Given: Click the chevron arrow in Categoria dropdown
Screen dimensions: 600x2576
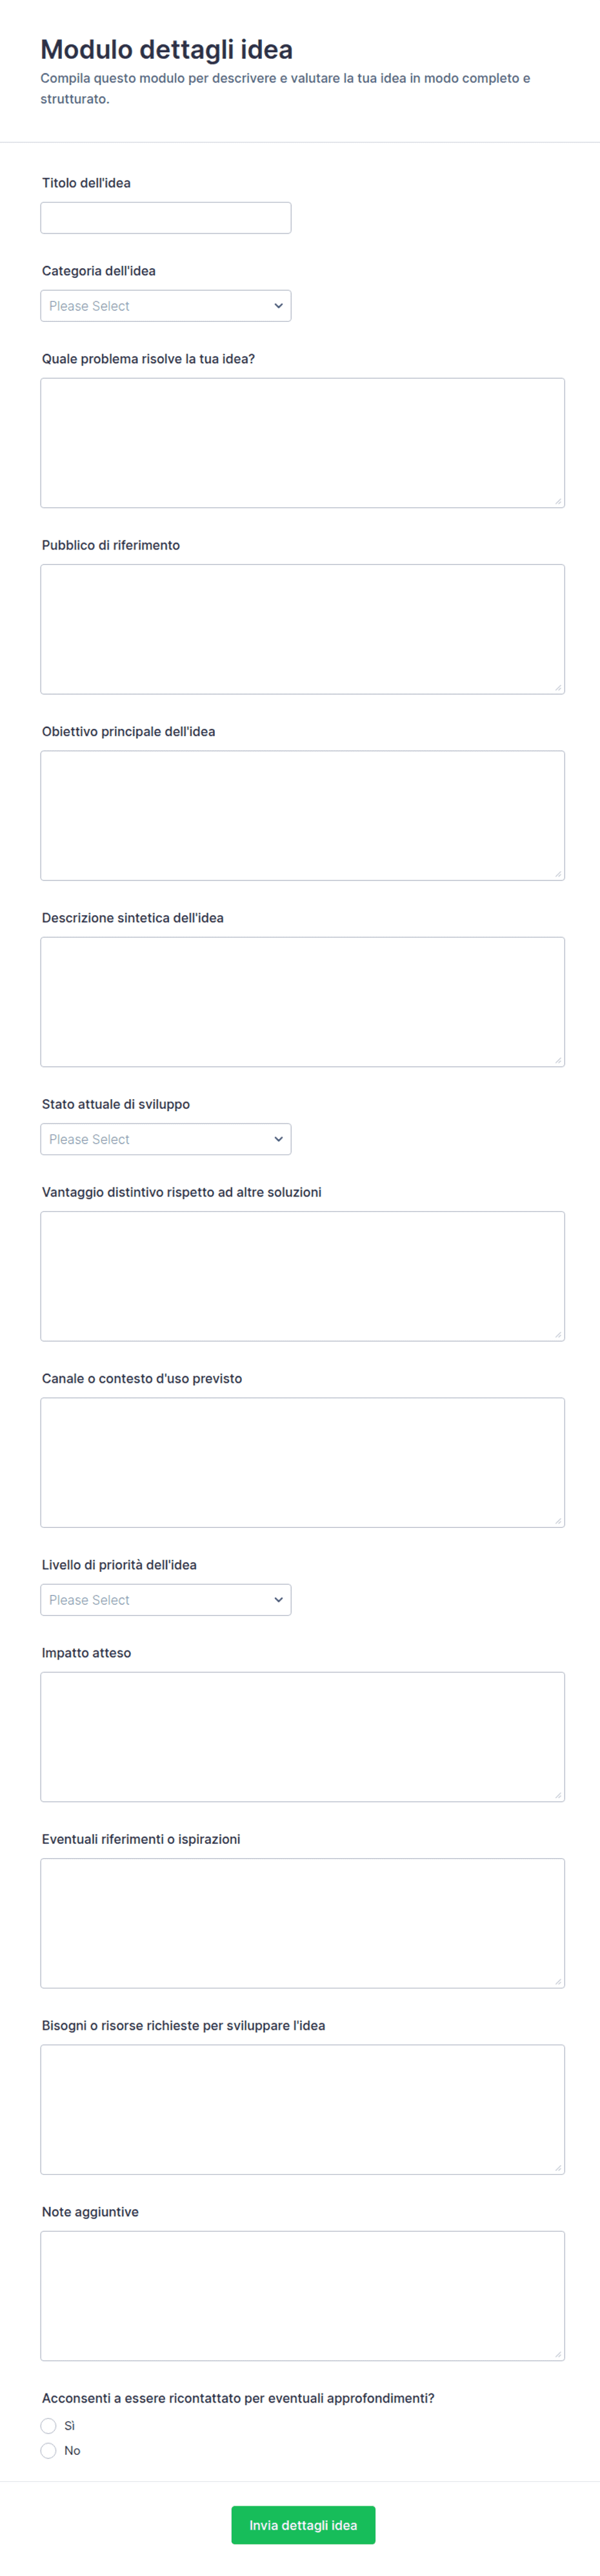Looking at the screenshot, I should [x=278, y=306].
